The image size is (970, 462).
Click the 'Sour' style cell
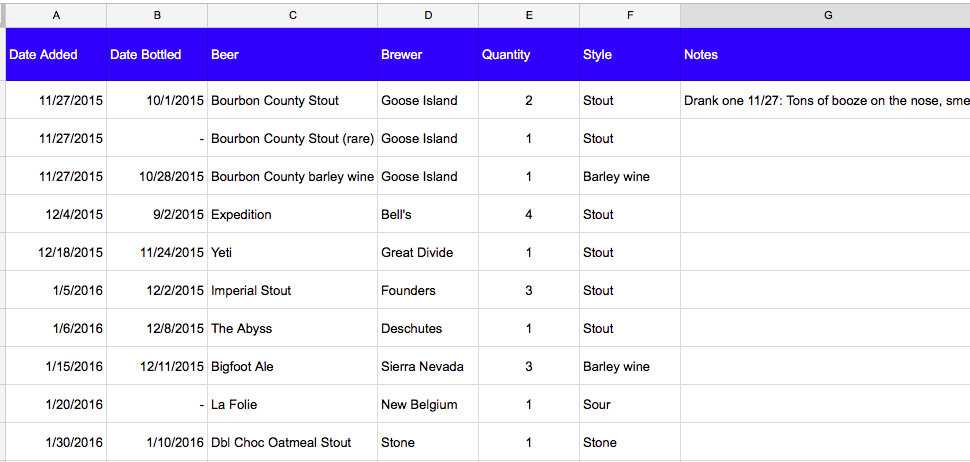pos(629,405)
